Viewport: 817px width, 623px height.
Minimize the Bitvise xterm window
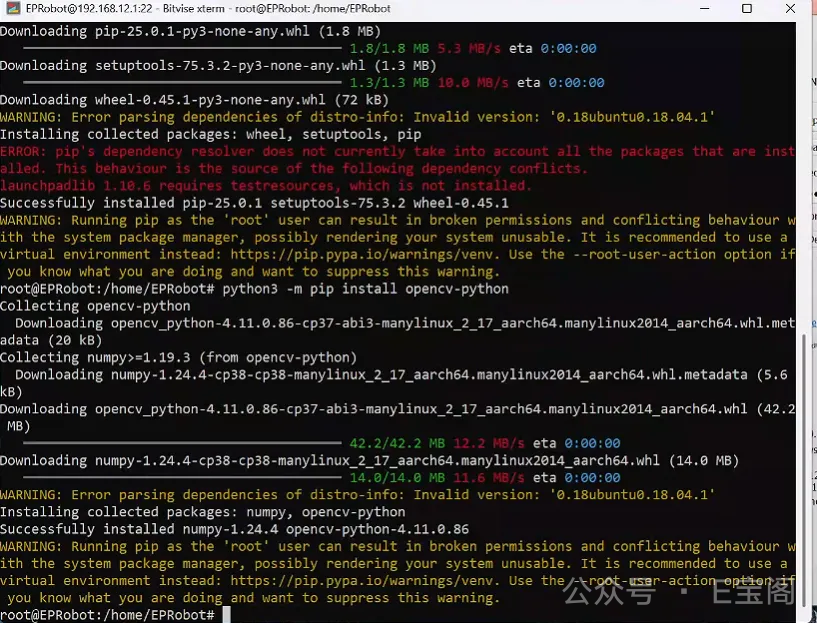pos(700,9)
